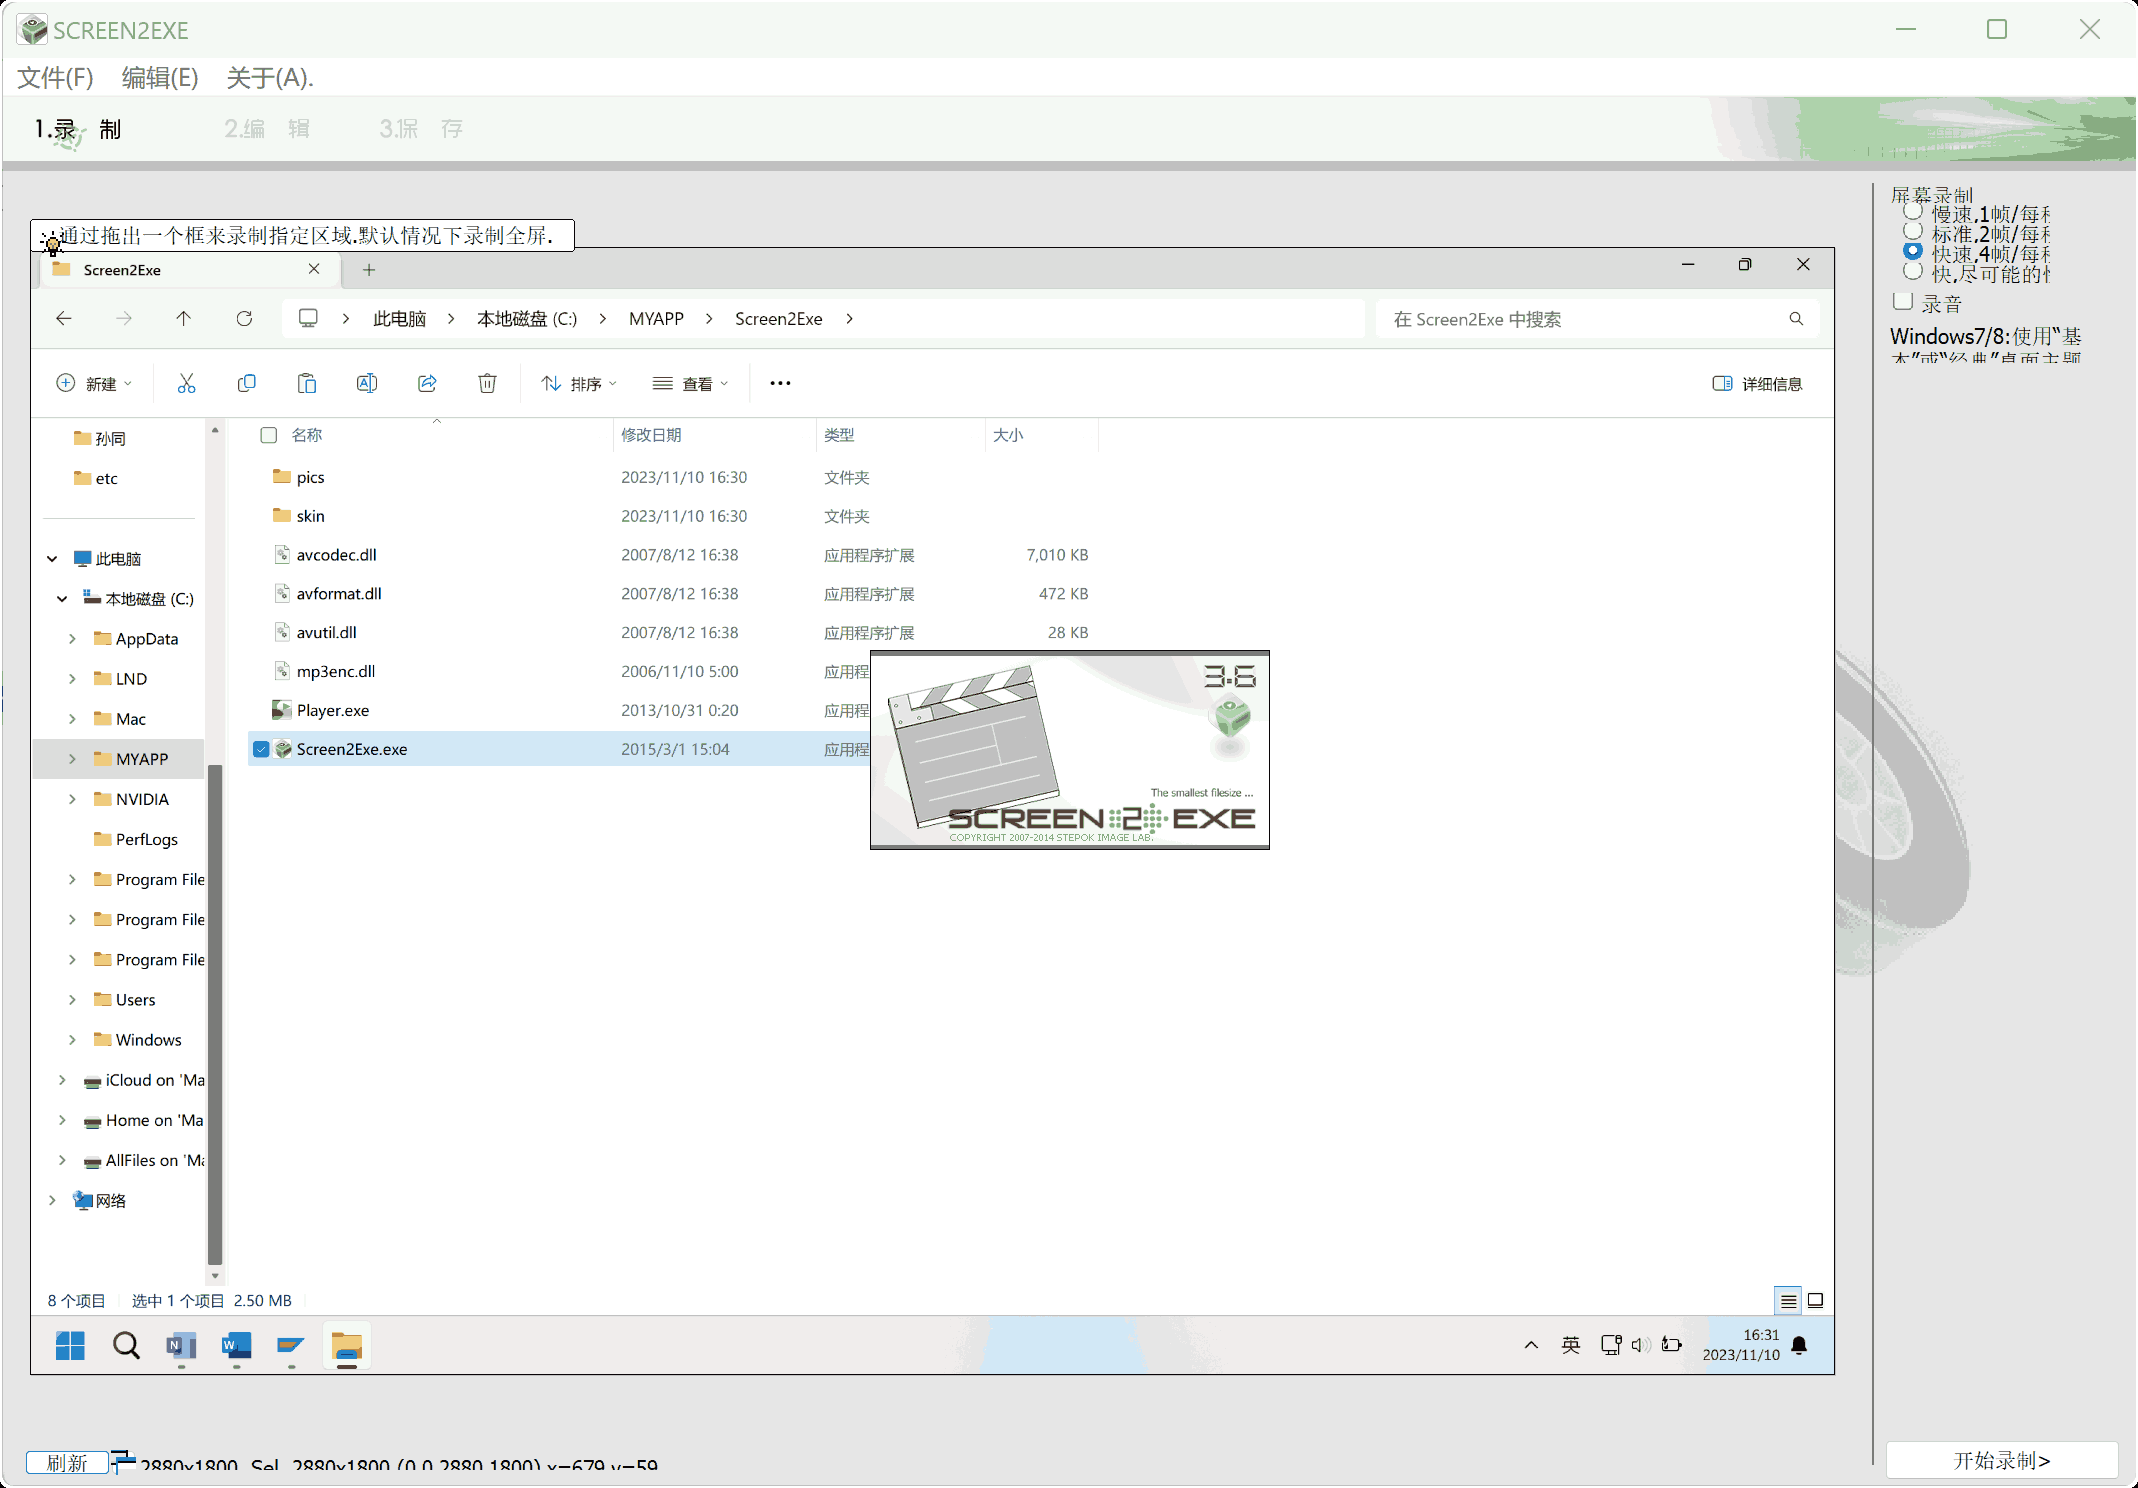The width and height of the screenshot is (2138, 1488).
Task: Close the Screen2Exe Explorer tab
Action: click(x=314, y=269)
